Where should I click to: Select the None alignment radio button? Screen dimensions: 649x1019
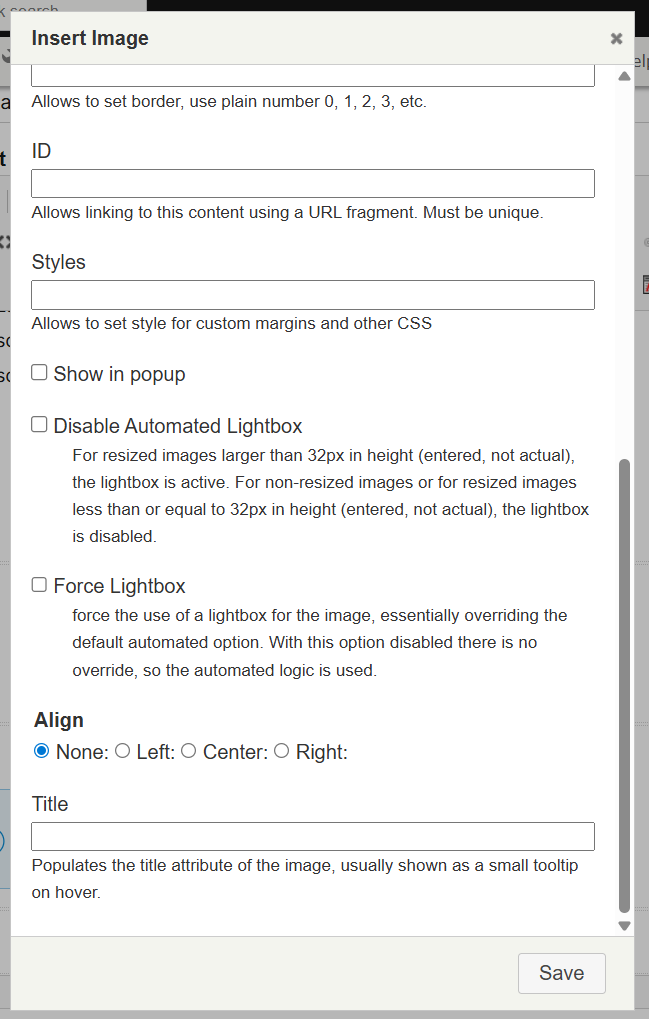[x=42, y=751]
